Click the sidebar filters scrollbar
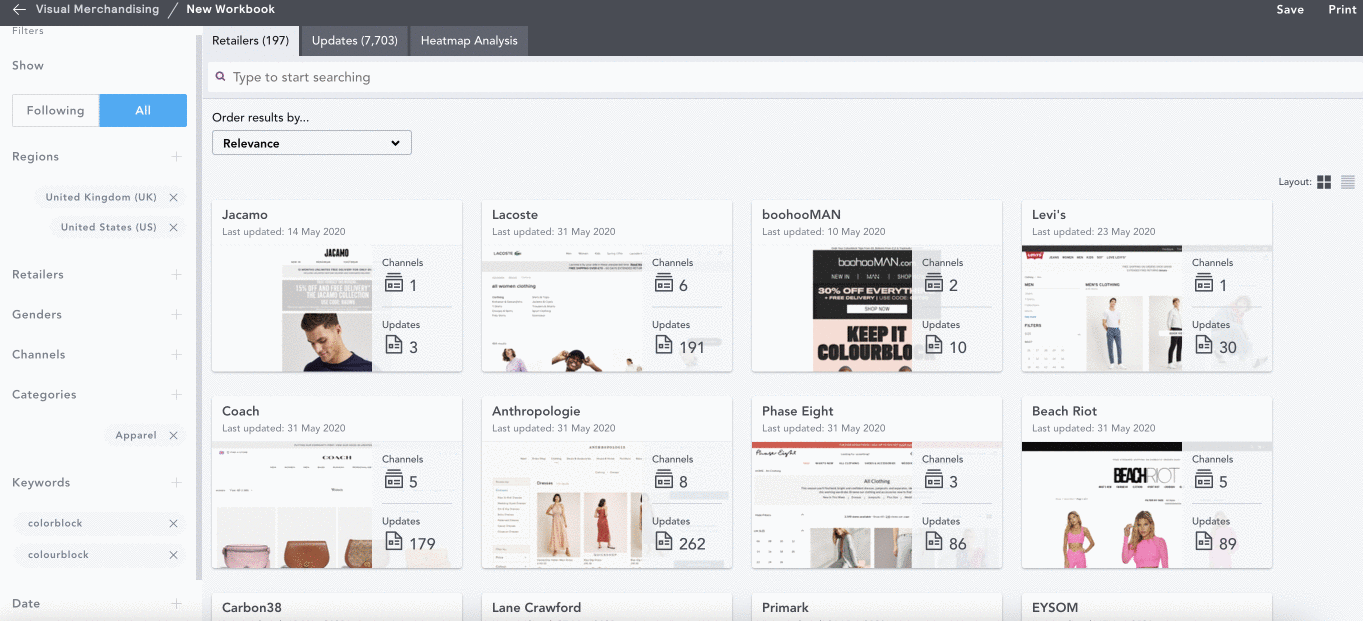This screenshot has width=1363, height=621. pos(200,307)
